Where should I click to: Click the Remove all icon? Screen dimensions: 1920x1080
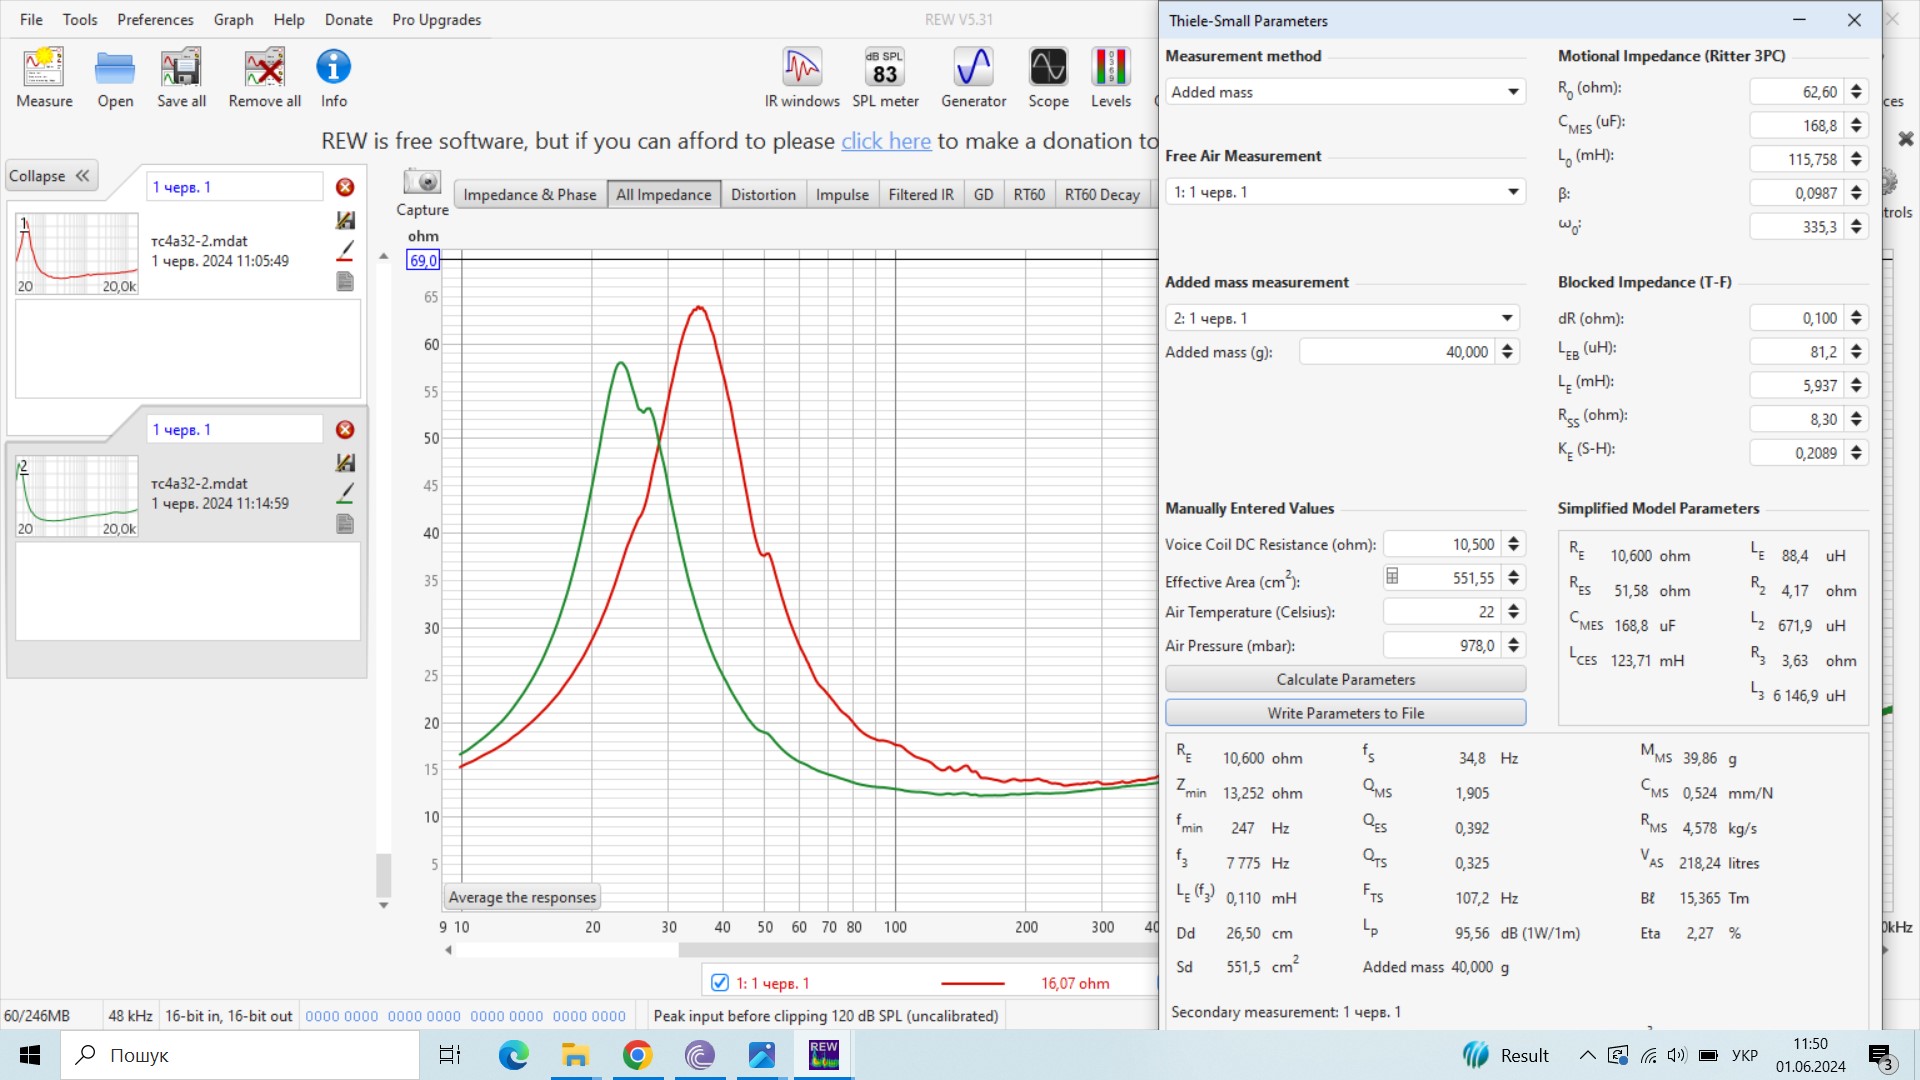[264, 78]
